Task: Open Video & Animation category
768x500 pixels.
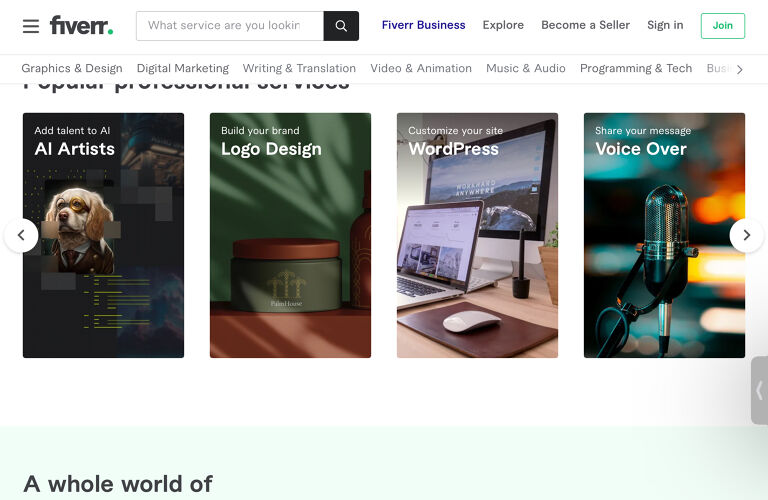Action: 421,68
